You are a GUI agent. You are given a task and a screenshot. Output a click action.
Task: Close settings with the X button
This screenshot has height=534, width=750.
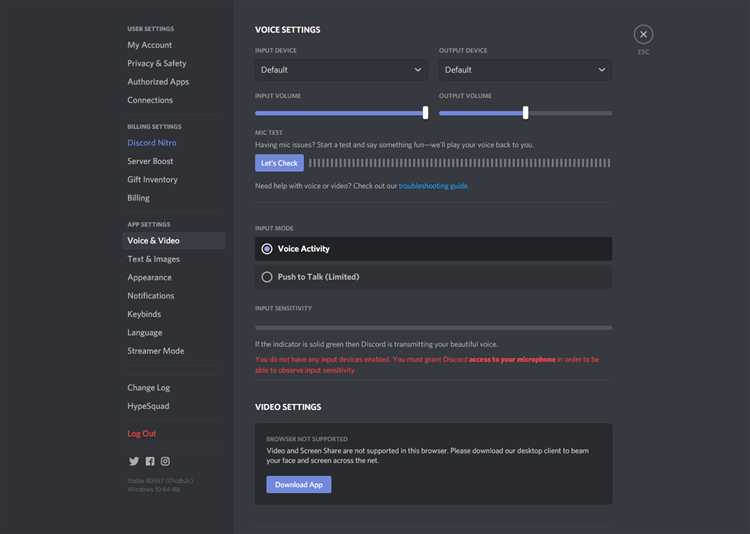point(643,34)
